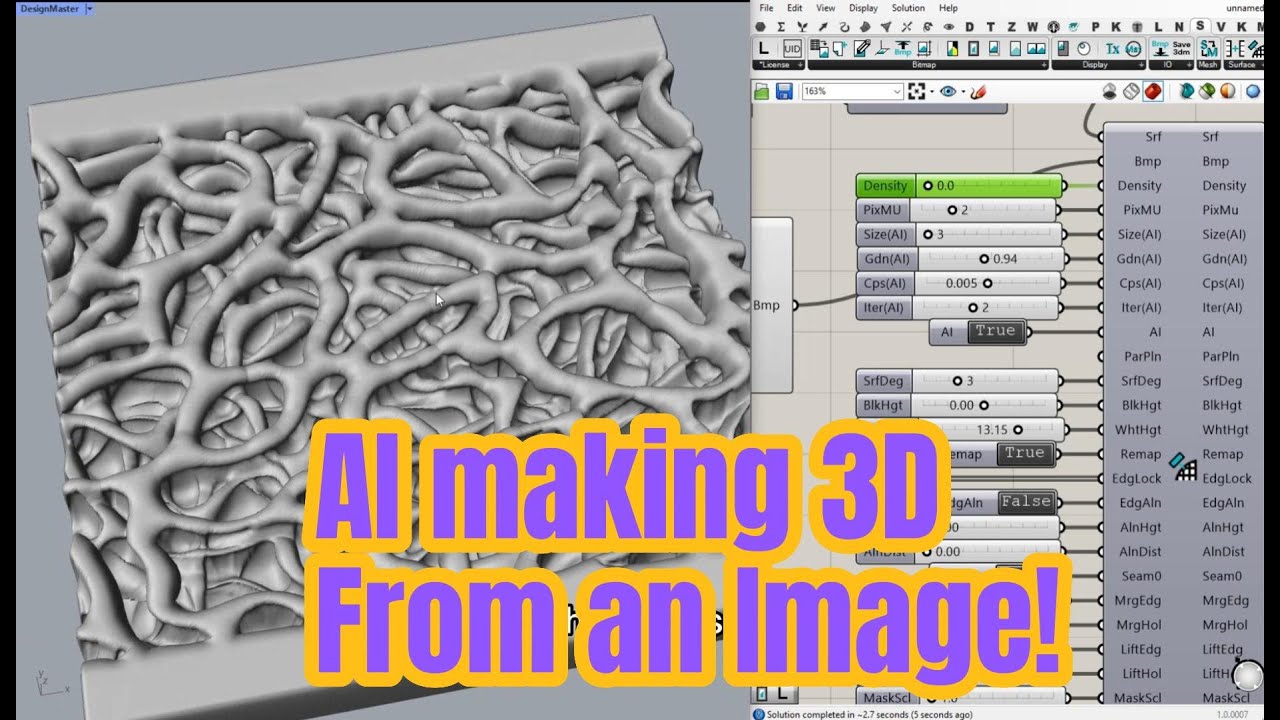Click the SM Mesh panel icon
The width and height of the screenshot is (1280, 720).
[1209, 48]
